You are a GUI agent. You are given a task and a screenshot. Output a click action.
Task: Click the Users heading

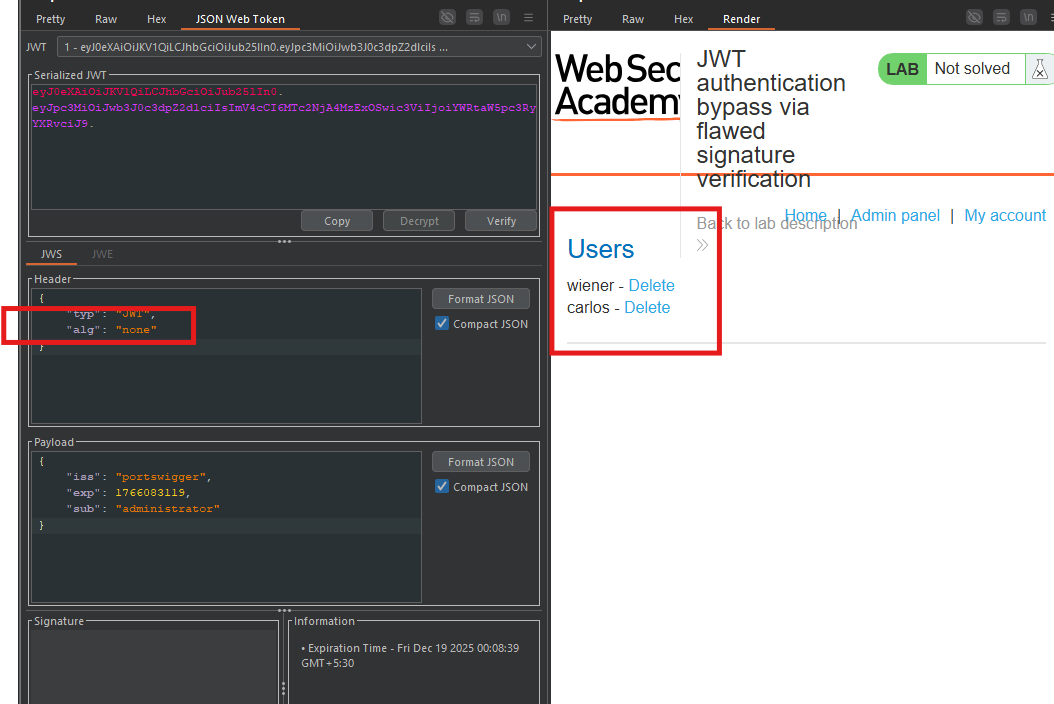click(x=600, y=249)
